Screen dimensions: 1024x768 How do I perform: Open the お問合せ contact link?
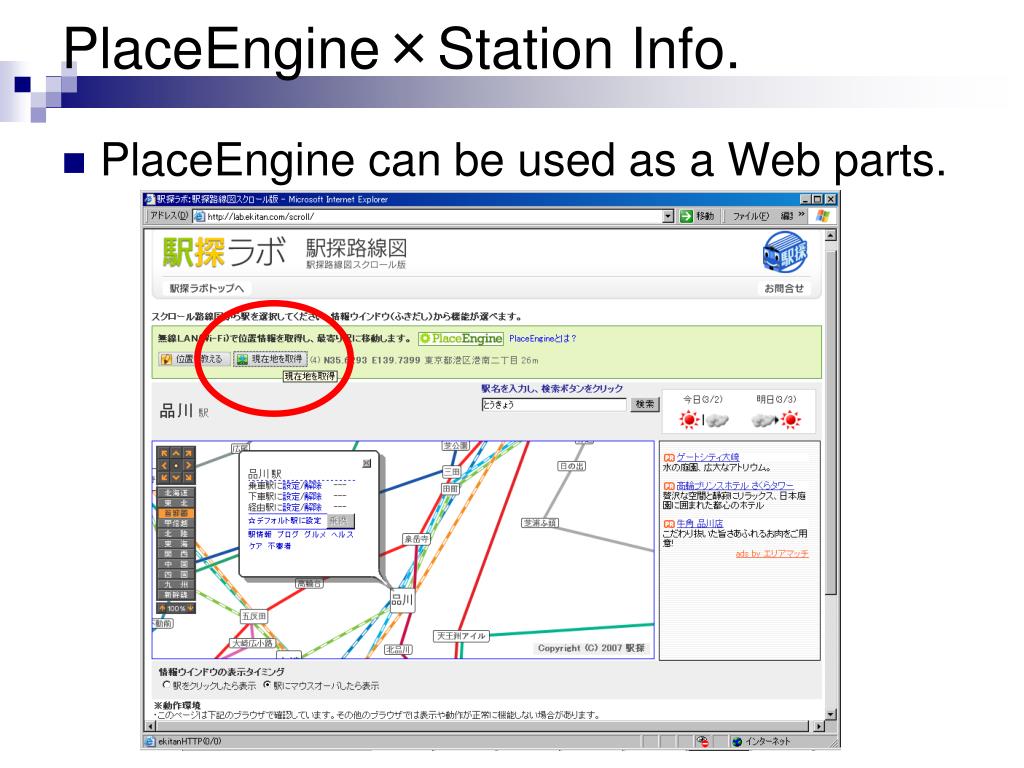pos(784,288)
